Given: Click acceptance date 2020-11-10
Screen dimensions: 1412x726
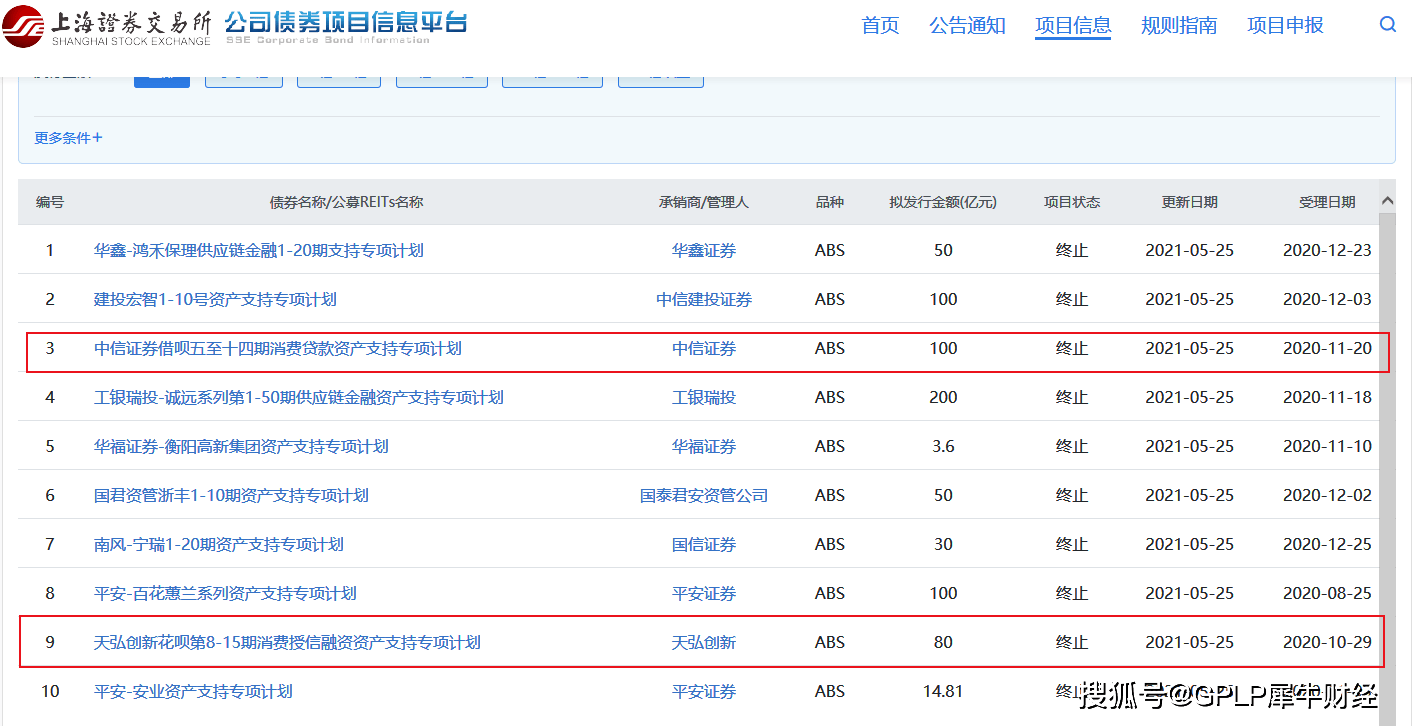Looking at the screenshot, I should coord(1327,446).
